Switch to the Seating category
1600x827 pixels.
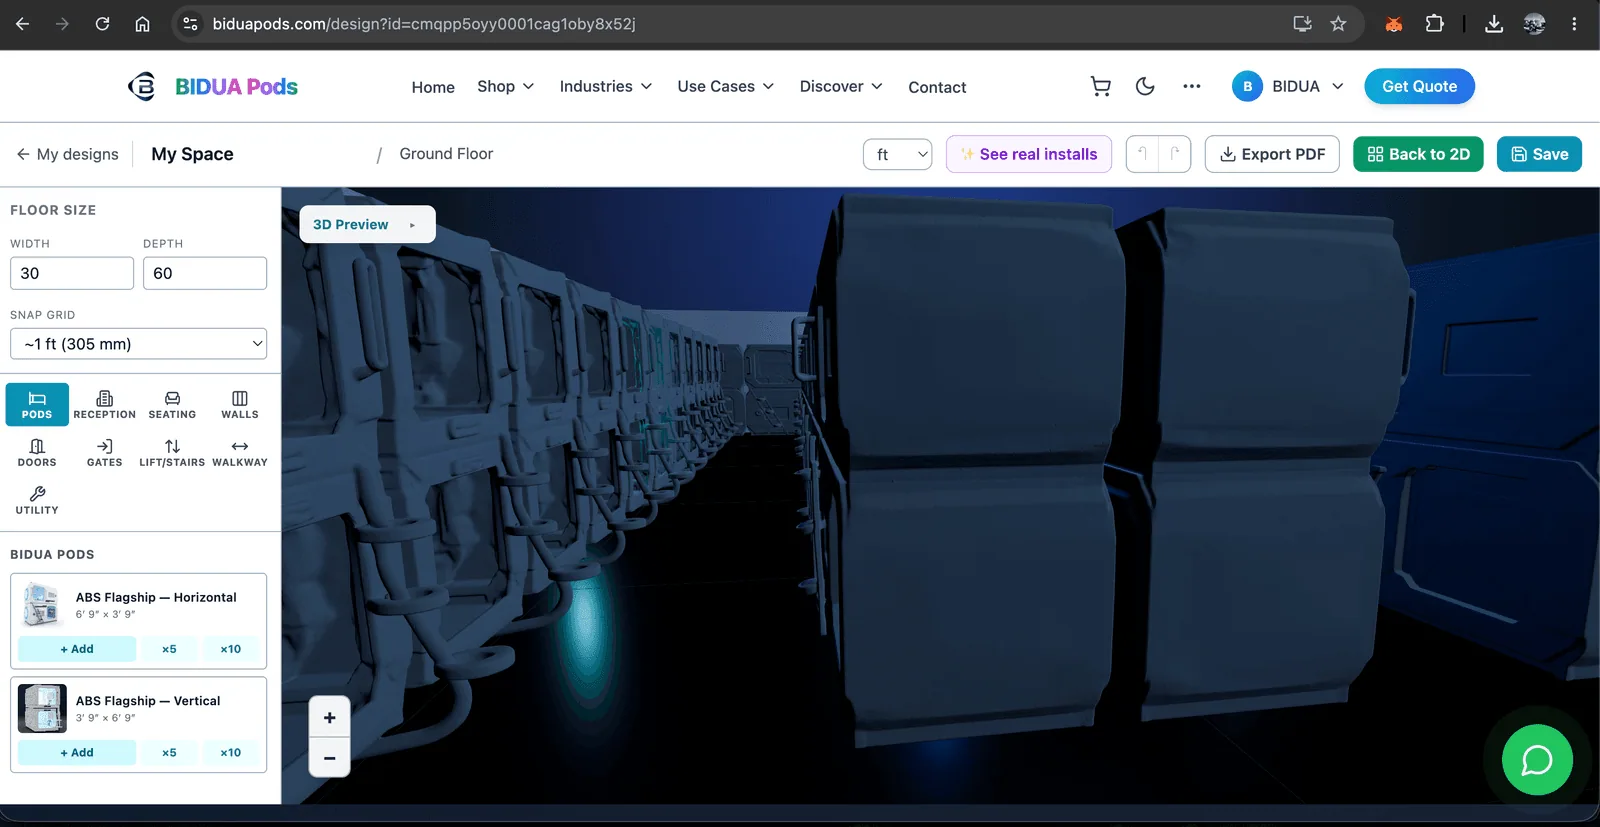click(172, 404)
